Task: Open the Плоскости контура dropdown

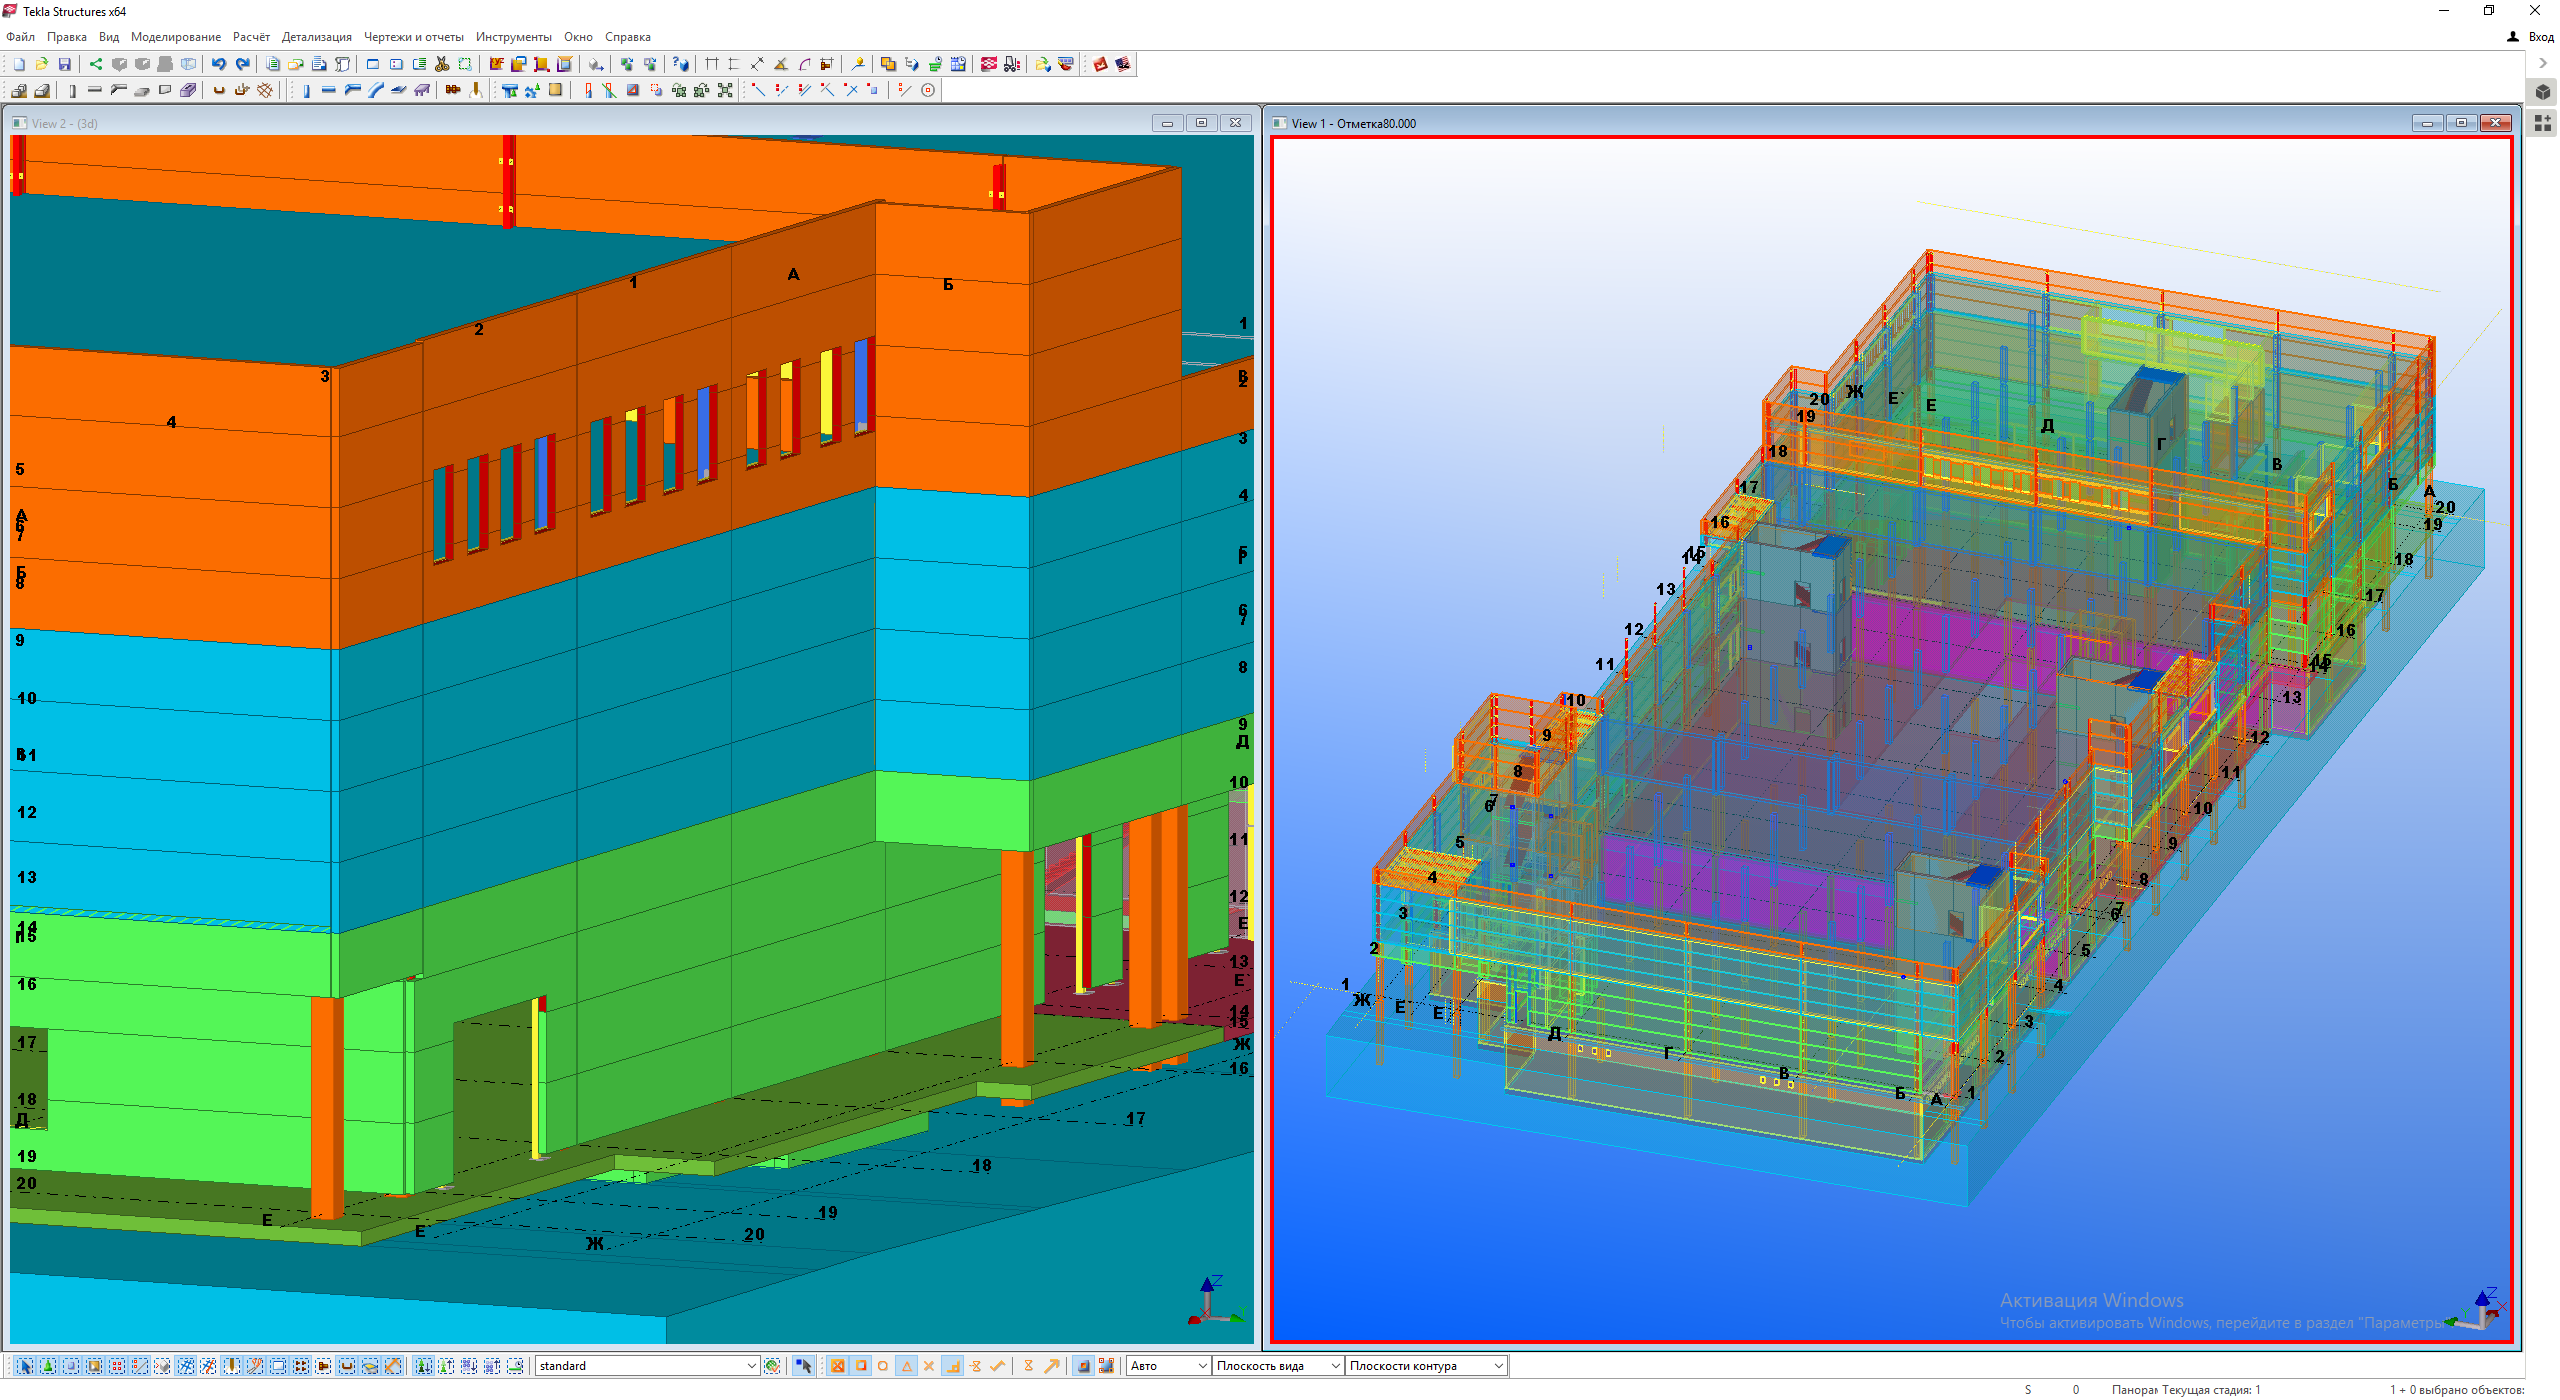Action: 1497,1366
